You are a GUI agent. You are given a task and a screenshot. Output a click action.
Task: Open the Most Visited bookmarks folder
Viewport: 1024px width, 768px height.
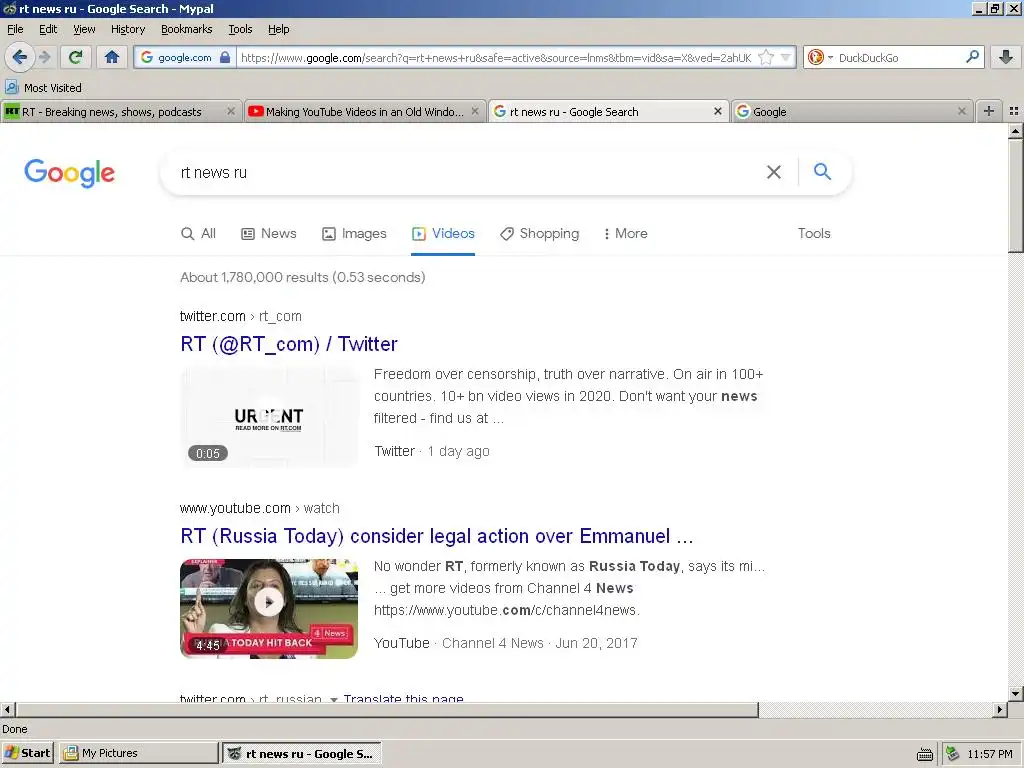[x=43, y=88]
